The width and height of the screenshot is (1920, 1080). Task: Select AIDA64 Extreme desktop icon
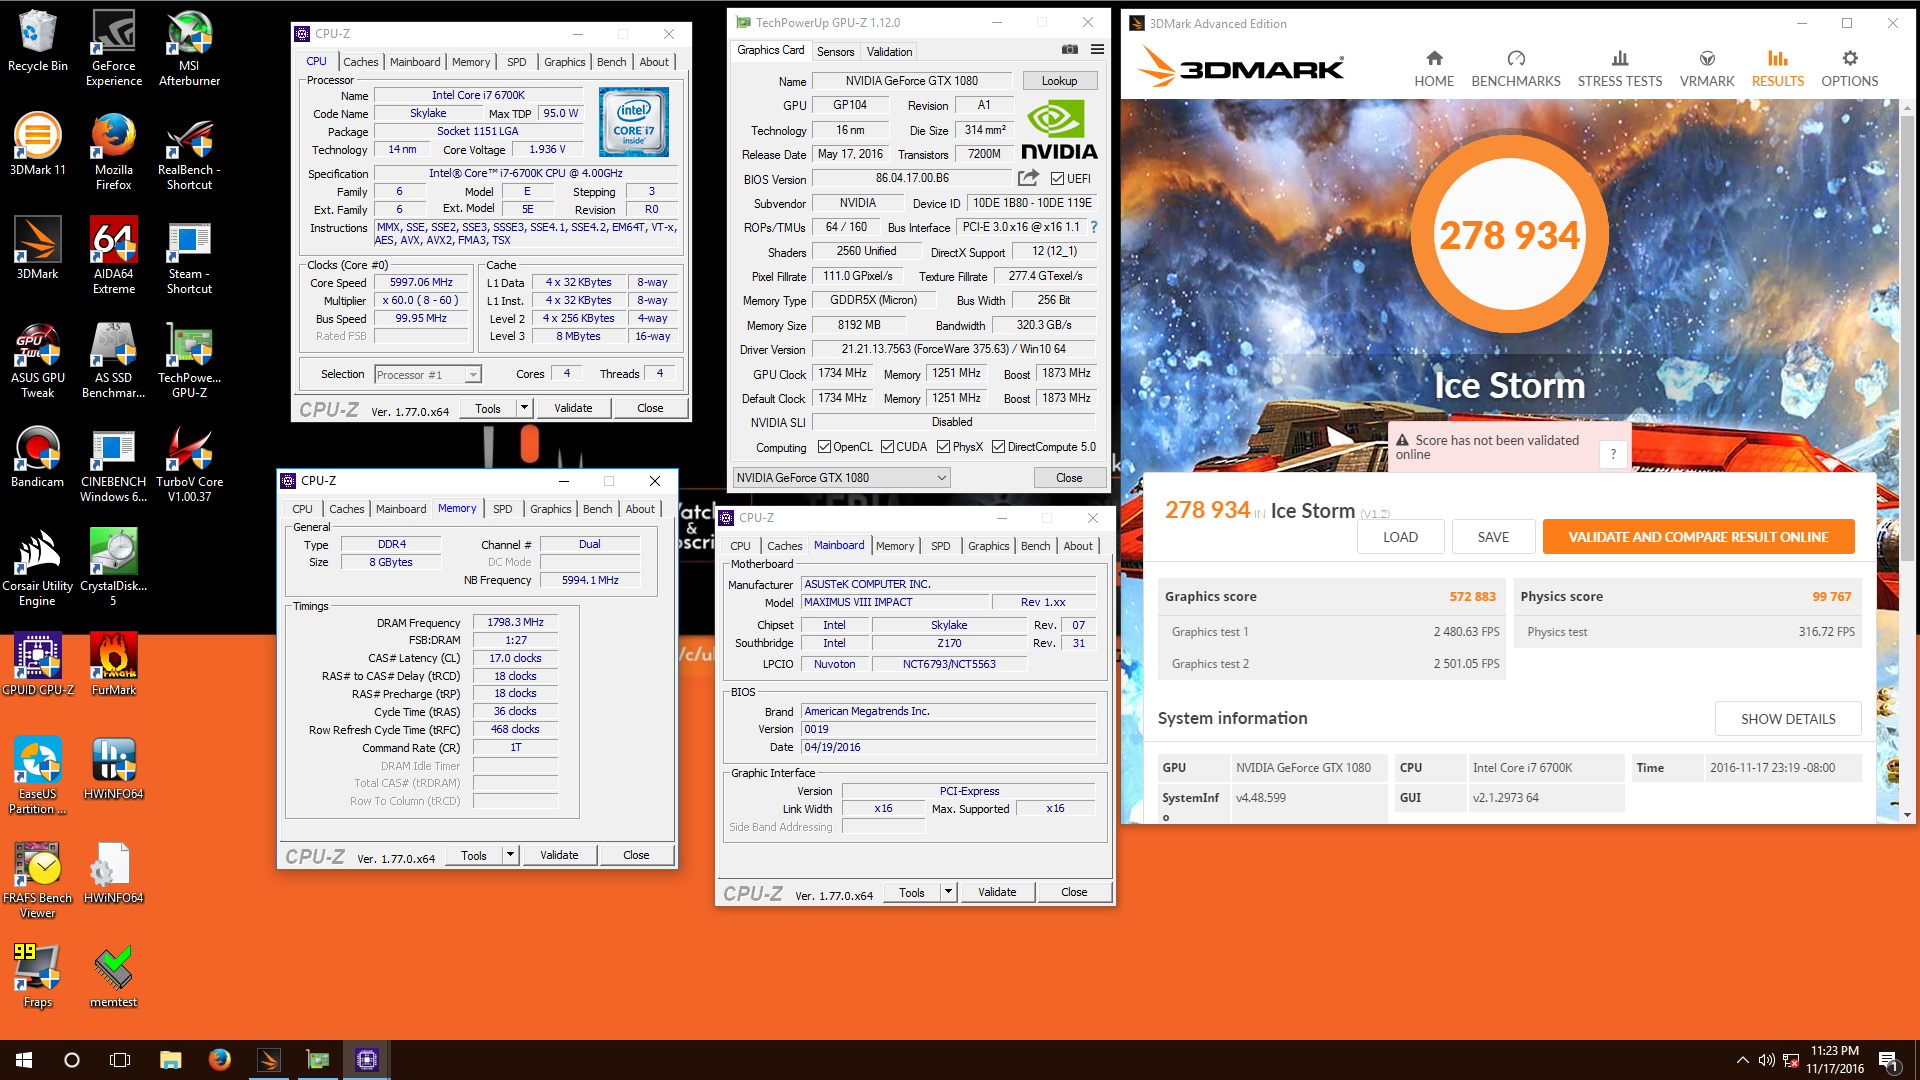coord(114,256)
